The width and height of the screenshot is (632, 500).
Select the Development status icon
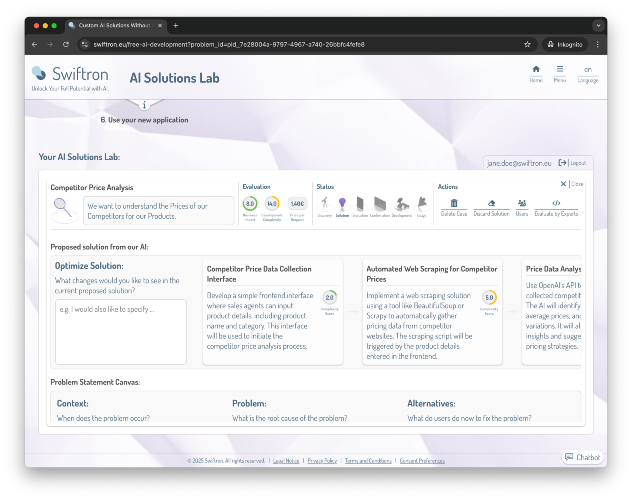click(402, 204)
